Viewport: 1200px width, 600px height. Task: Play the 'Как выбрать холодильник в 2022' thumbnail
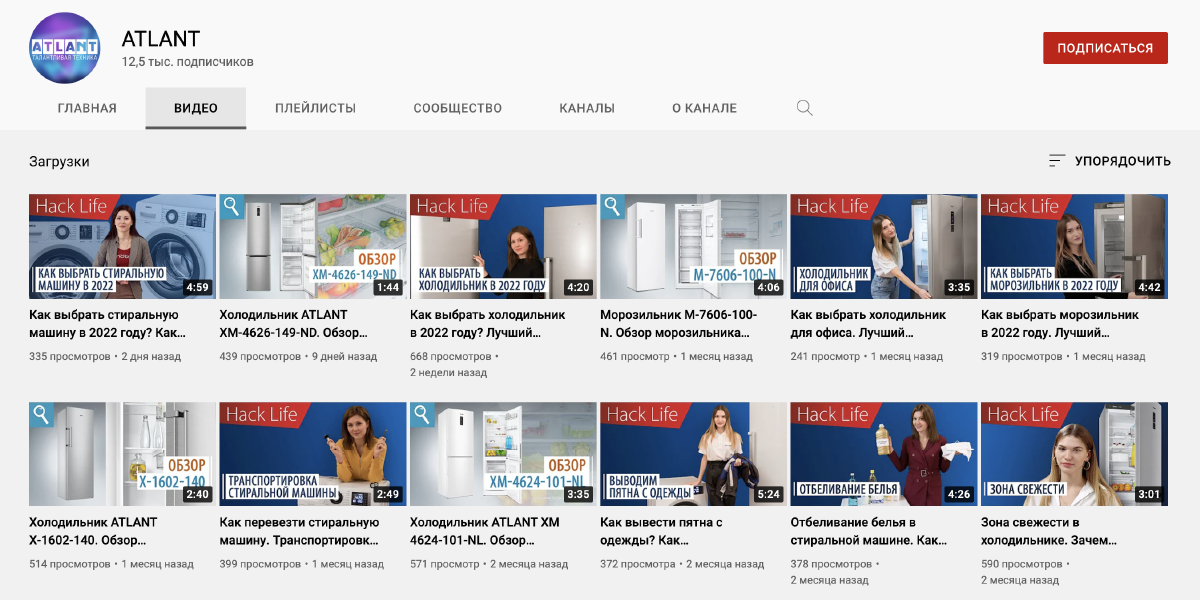[x=503, y=247]
